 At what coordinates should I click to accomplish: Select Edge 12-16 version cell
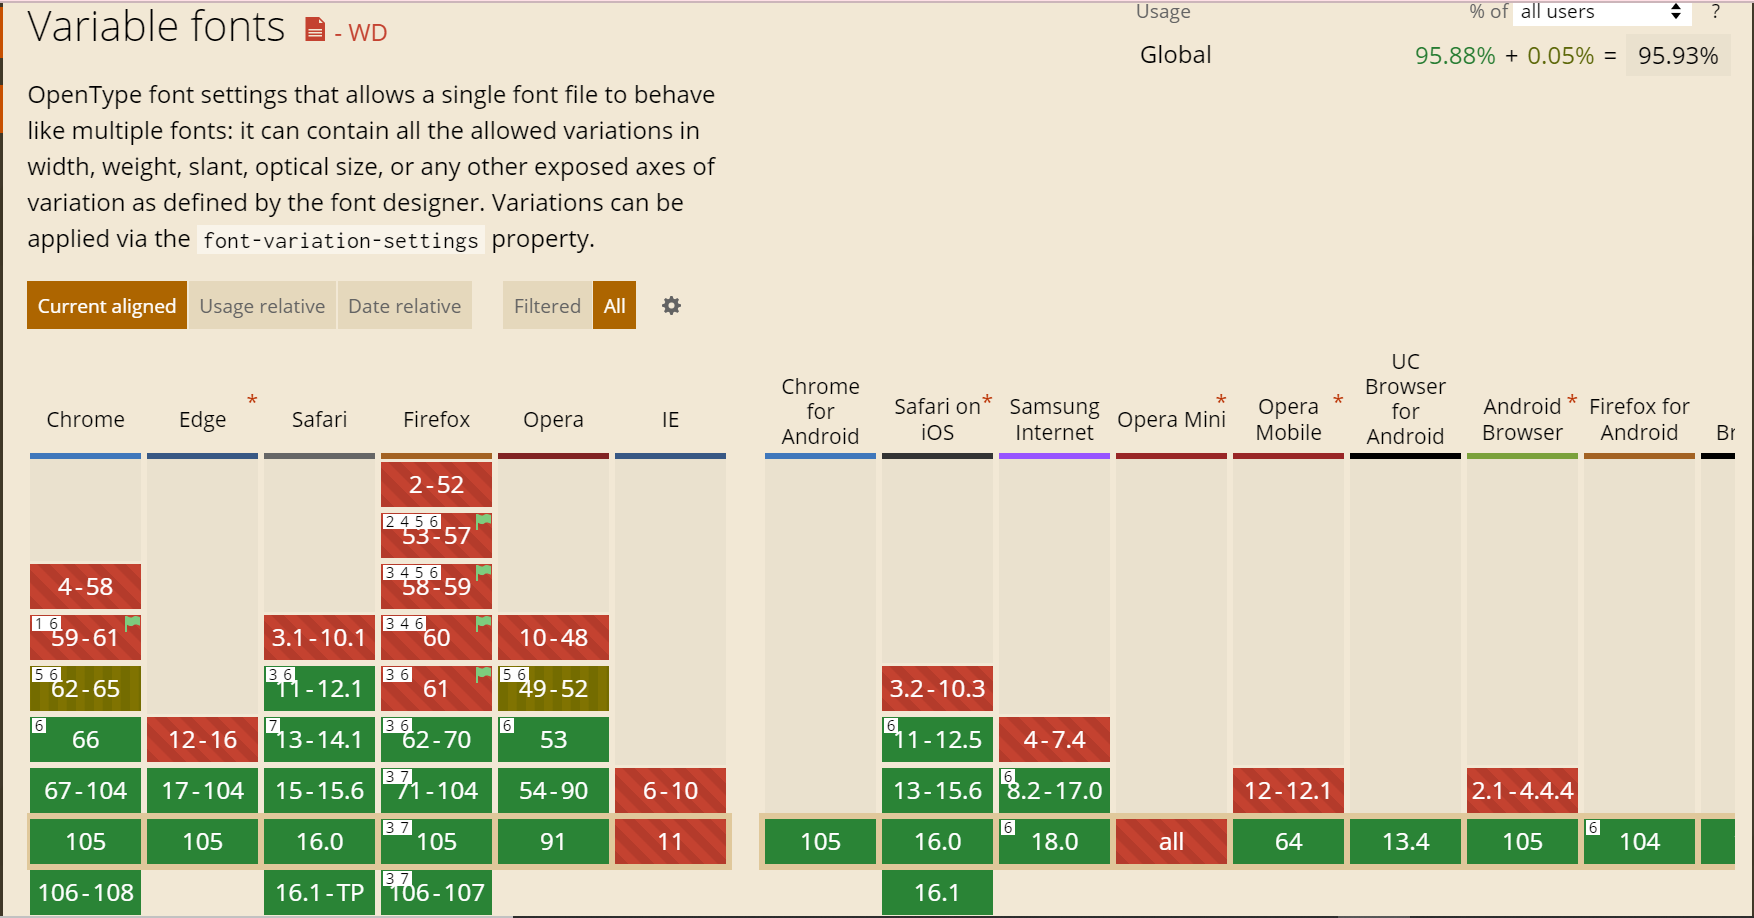(x=203, y=740)
